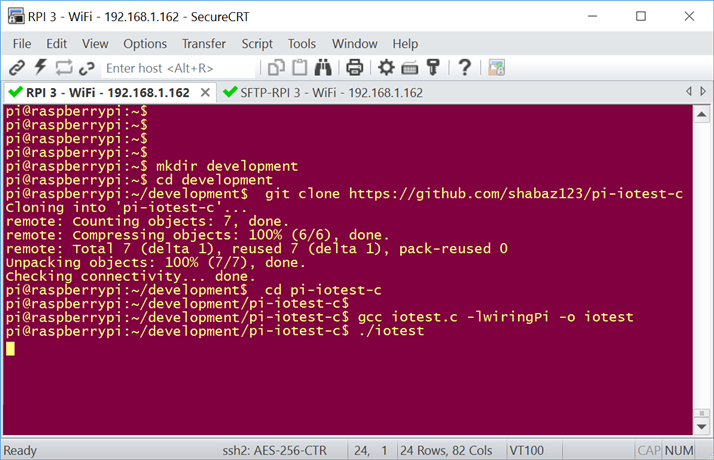Click the Paste clipboard toolbar icon

tap(300, 67)
